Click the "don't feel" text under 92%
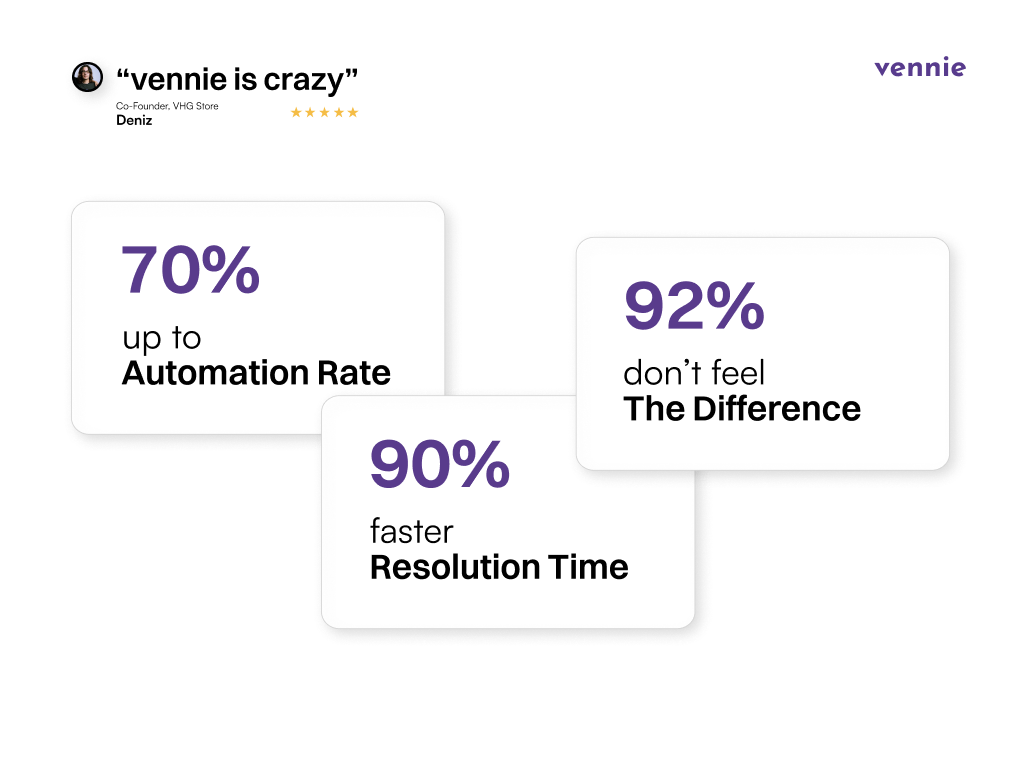1024x768 pixels. 693,373
